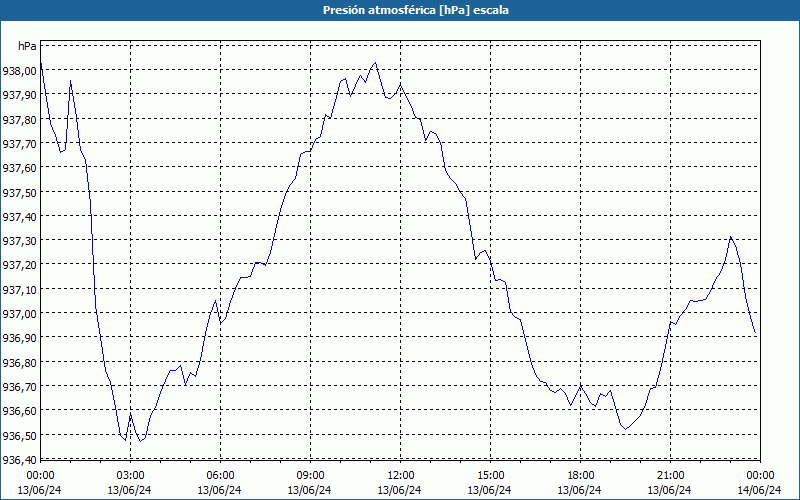
Task: Click the '18:00' time label
Action: [x=580, y=475]
